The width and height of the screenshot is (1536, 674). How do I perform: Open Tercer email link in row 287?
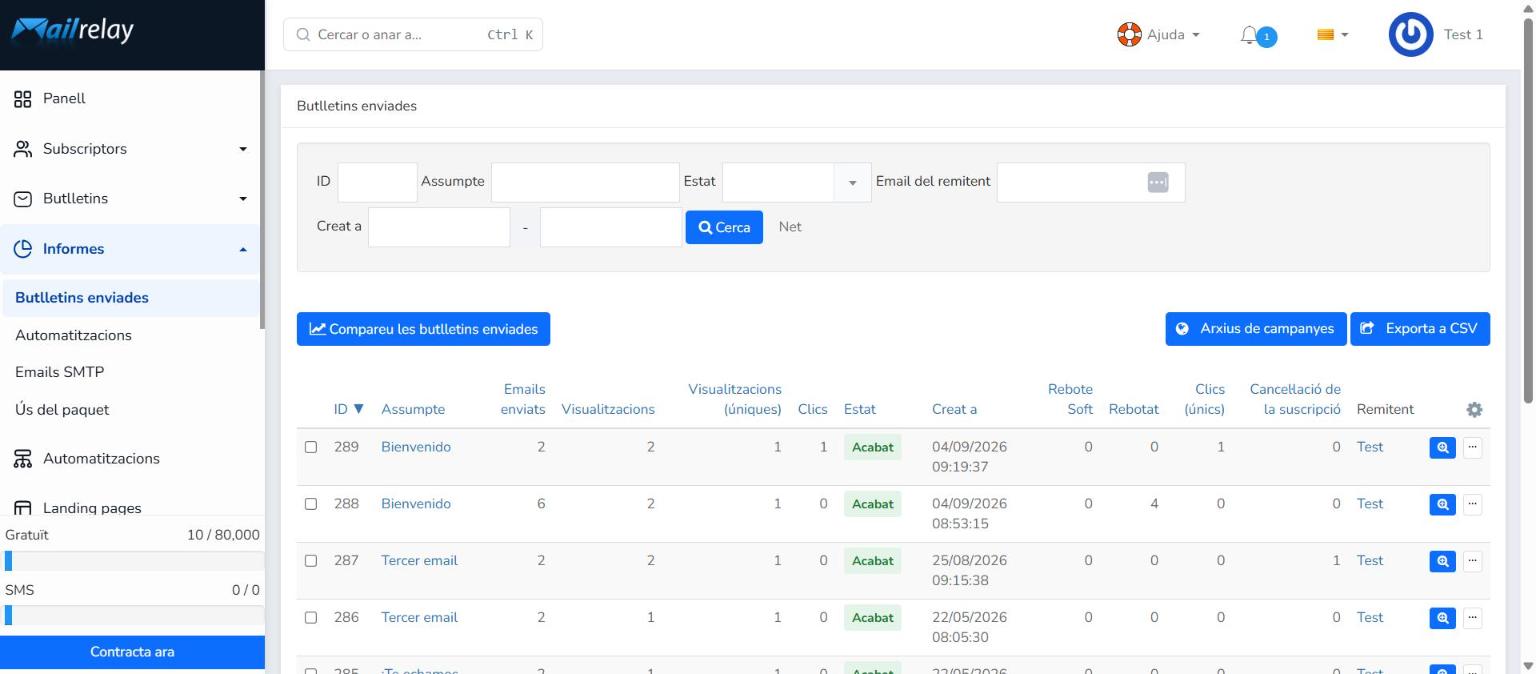(419, 561)
